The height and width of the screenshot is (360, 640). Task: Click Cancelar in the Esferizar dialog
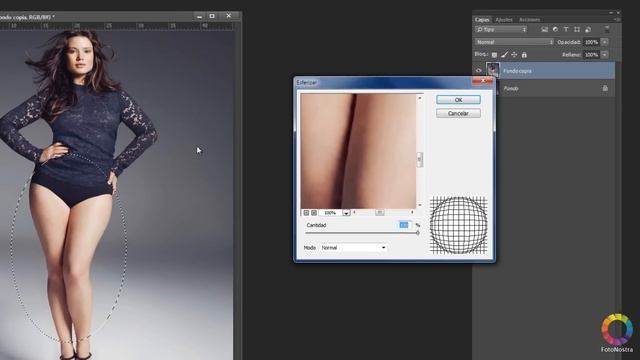(458, 113)
